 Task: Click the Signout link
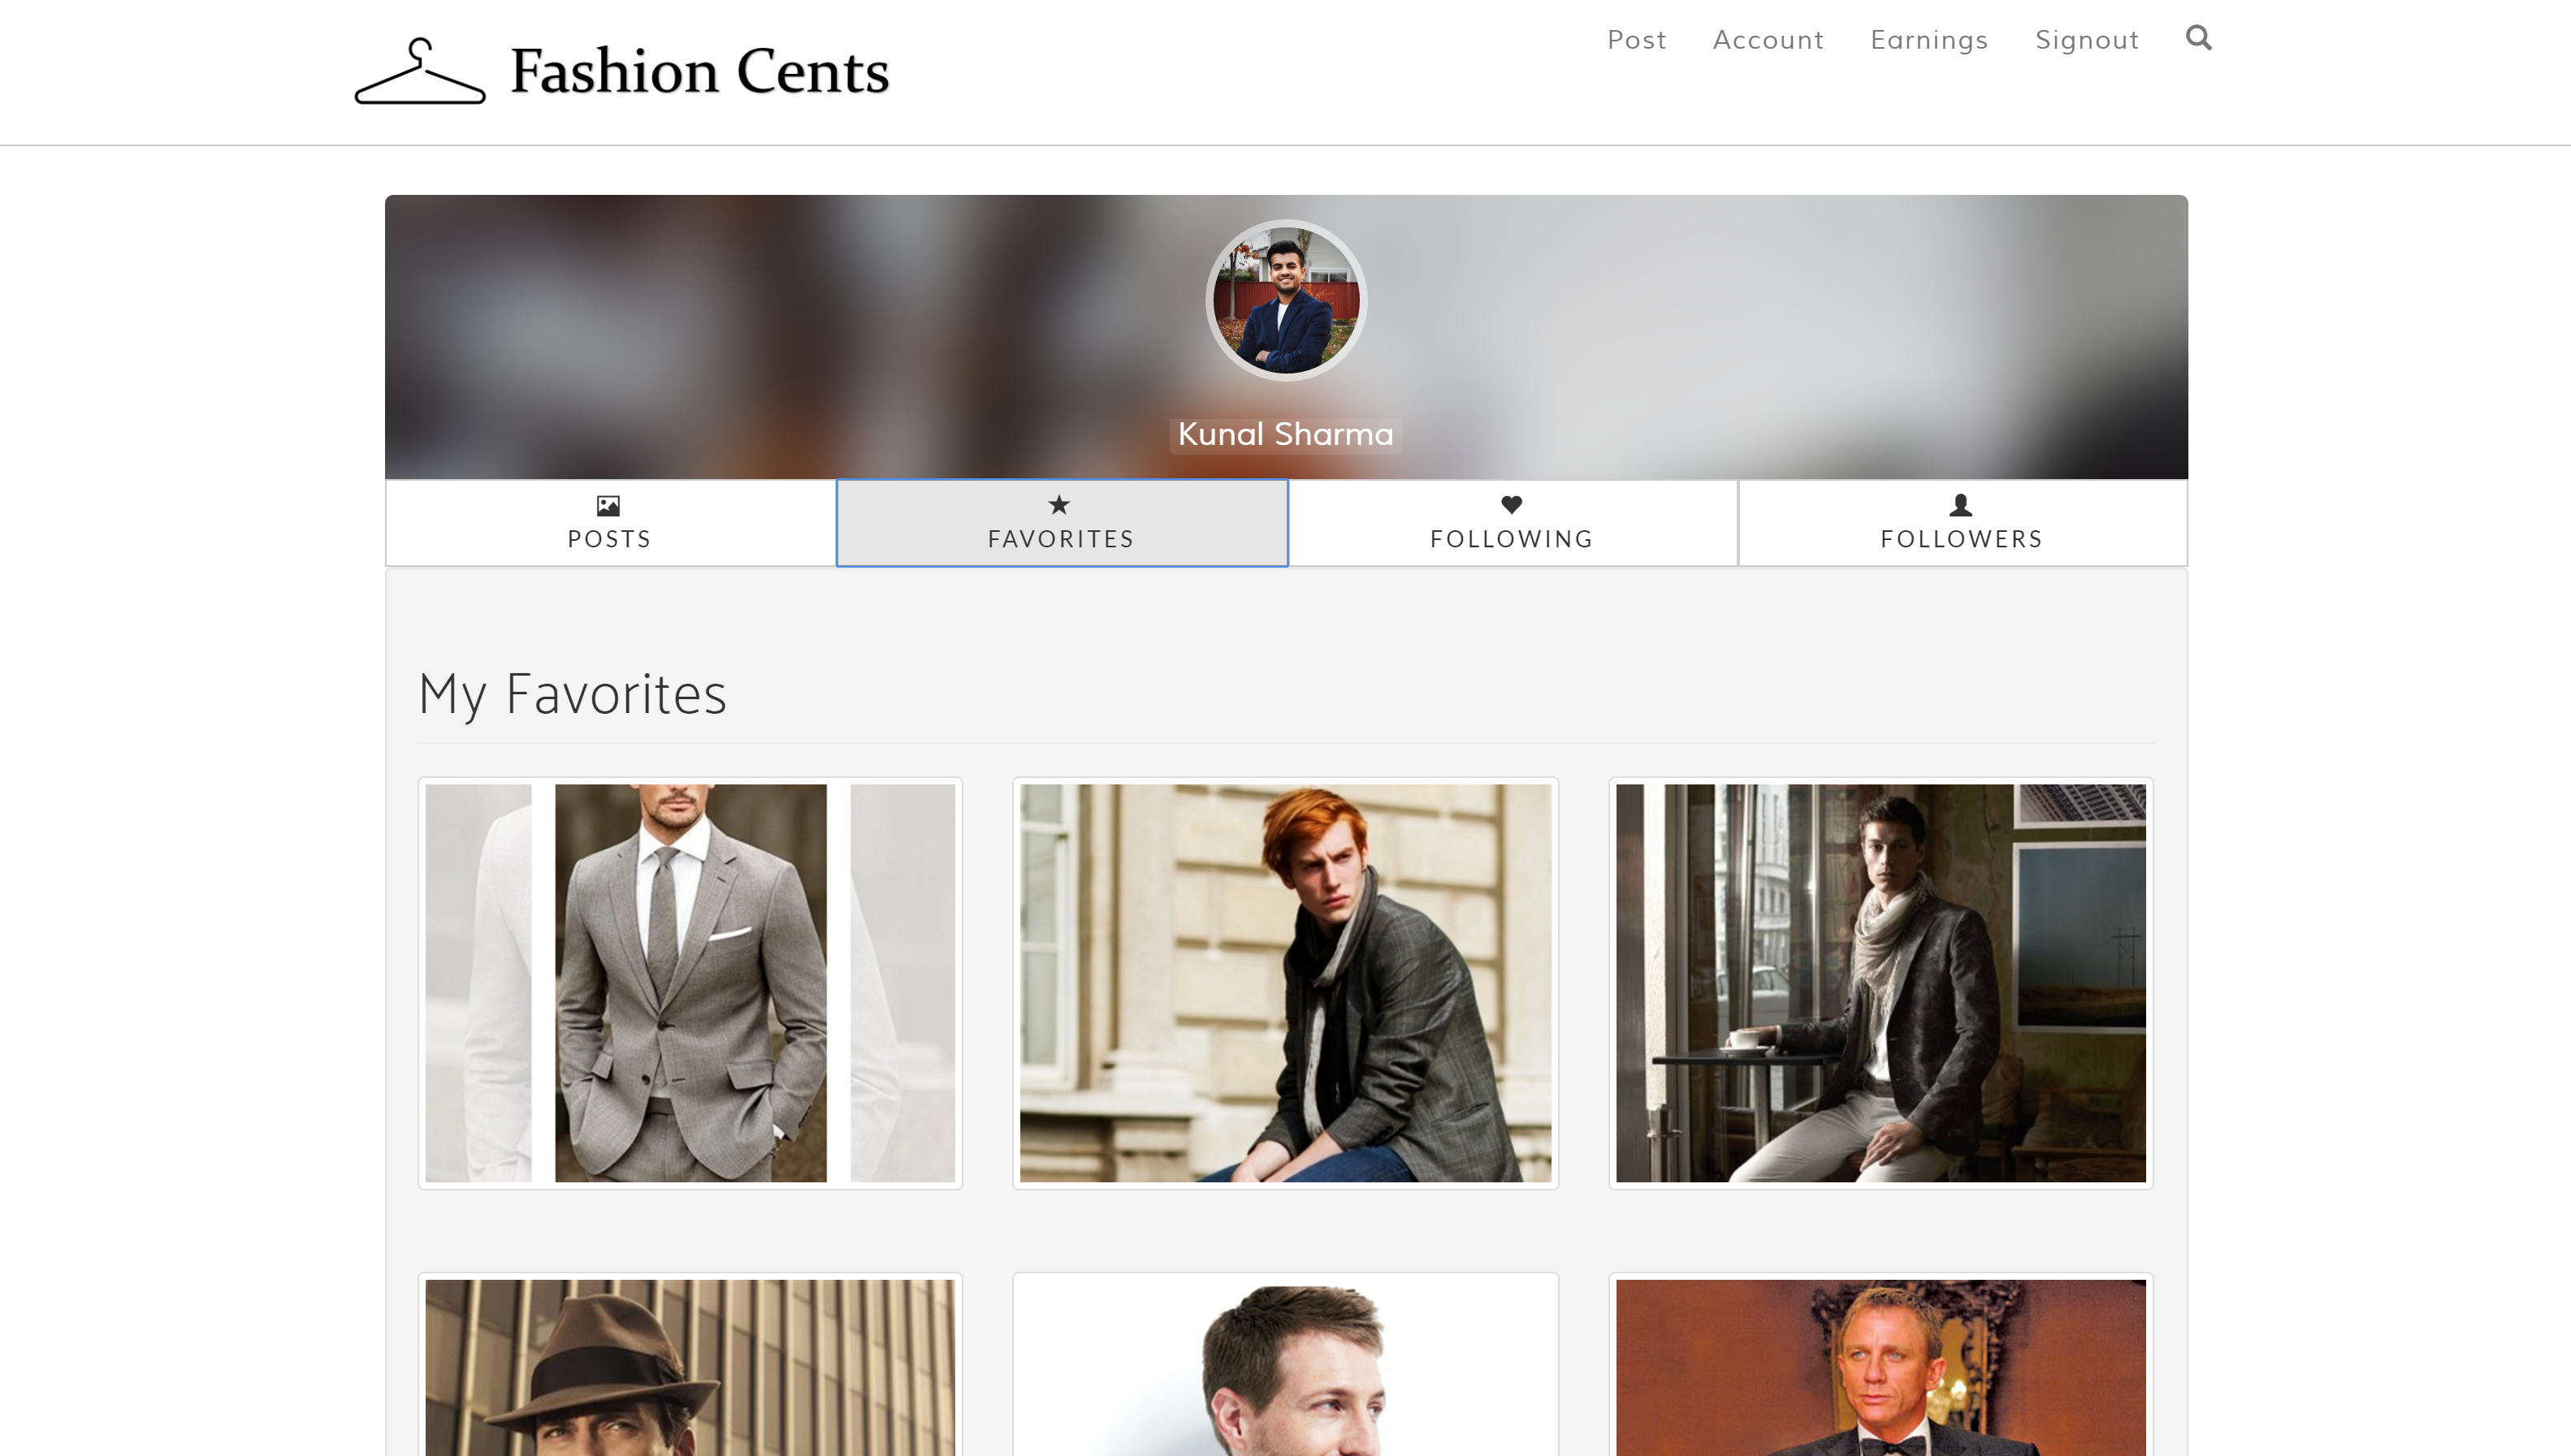2087,40
